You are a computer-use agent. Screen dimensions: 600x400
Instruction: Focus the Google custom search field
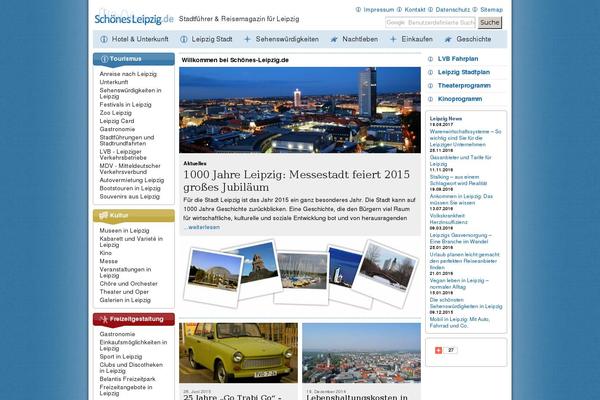(x=430, y=23)
